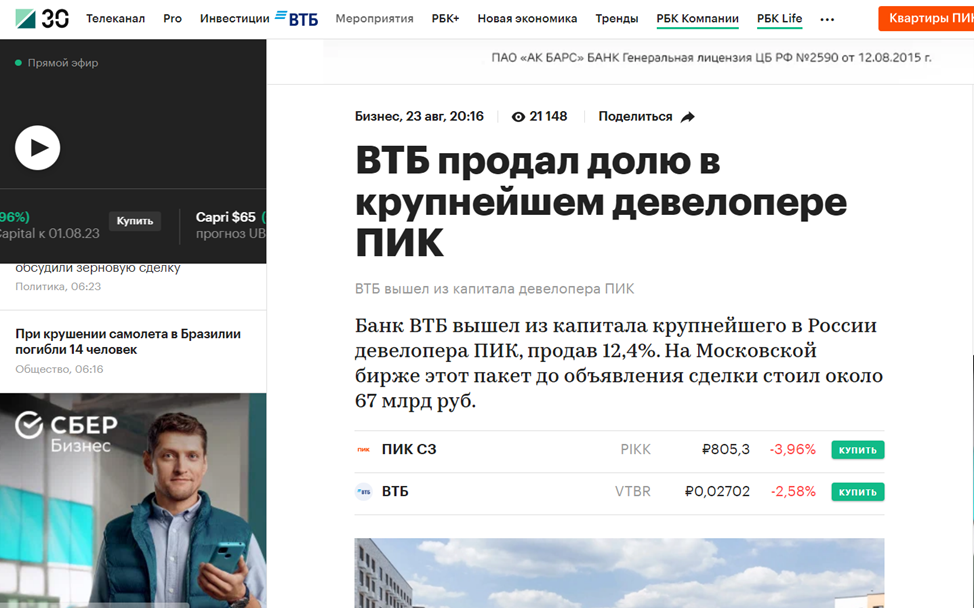Click Прямой эфир label

(63, 63)
